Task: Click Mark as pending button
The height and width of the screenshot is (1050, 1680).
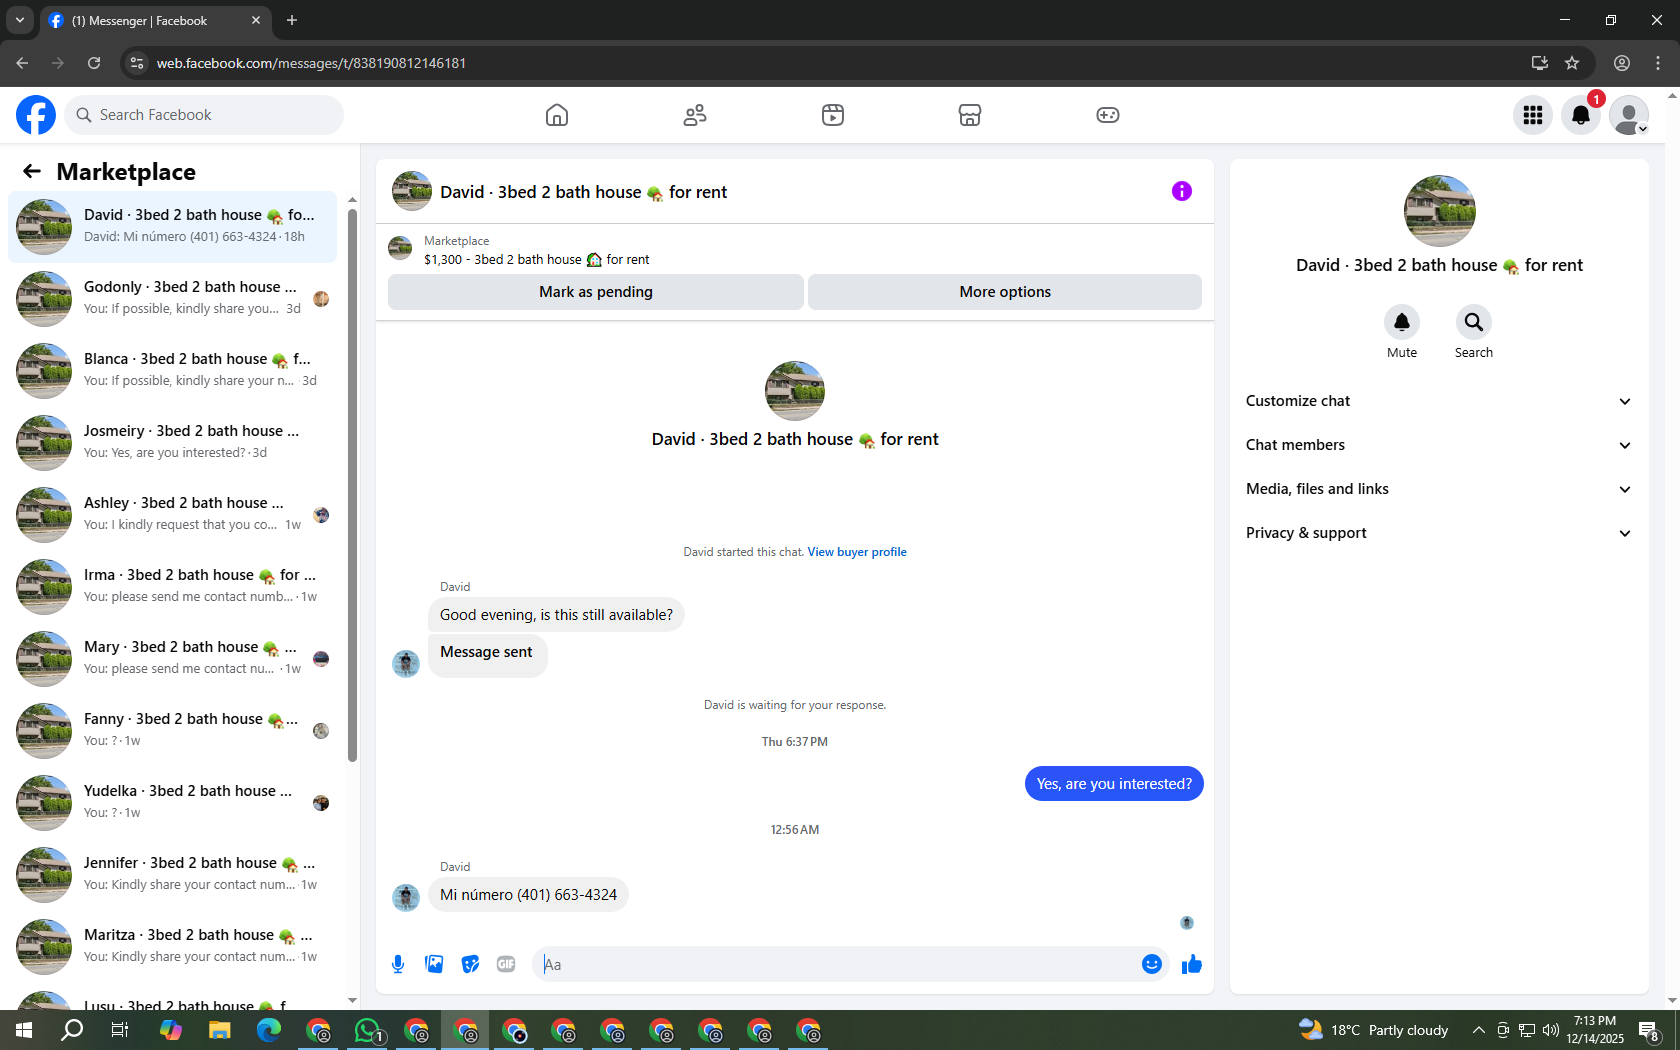Action: pyautogui.click(x=596, y=292)
